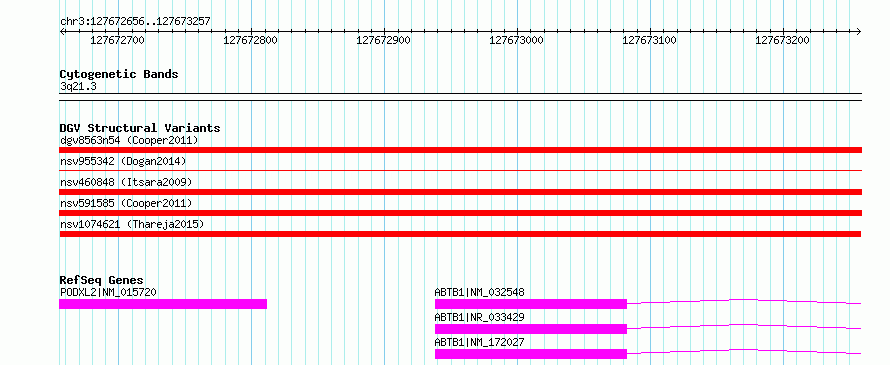Click the left arrow end of the ruler
Image resolution: width=890 pixels, height=365 pixels.
[x=62, y=31]
